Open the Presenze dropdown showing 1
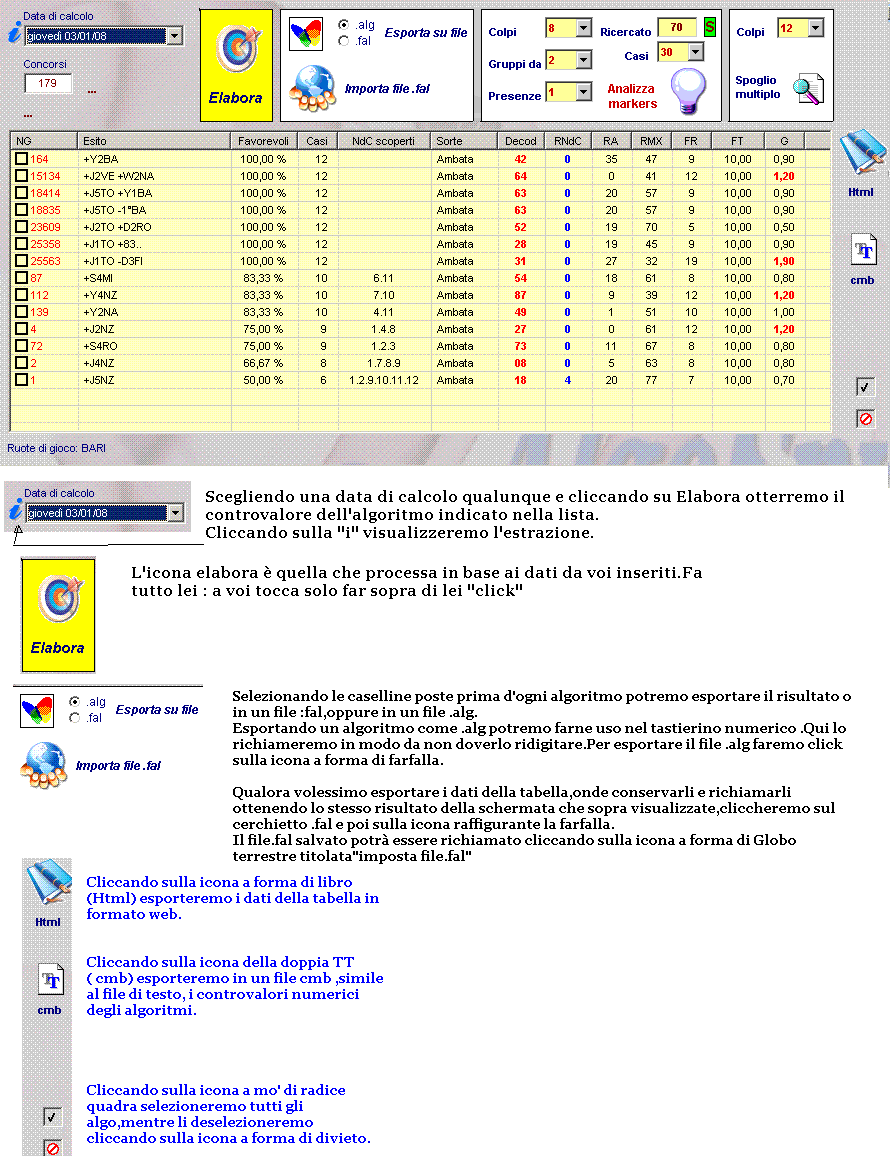 click(583, 92)
